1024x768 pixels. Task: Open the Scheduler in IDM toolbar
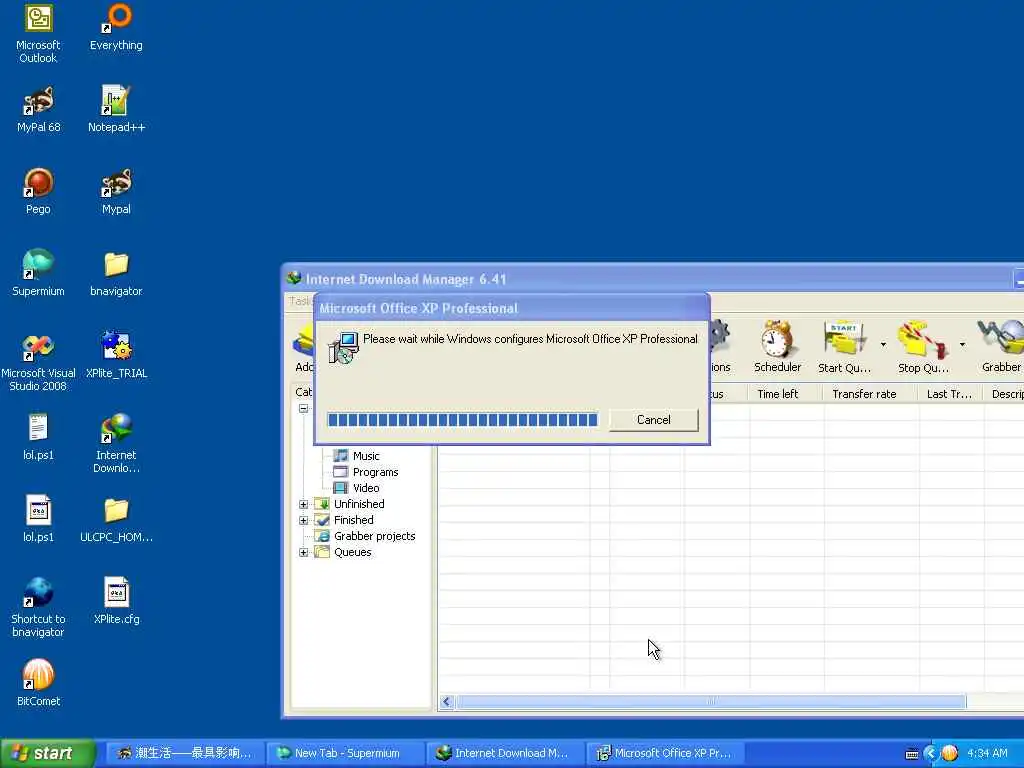pos(777,347)
